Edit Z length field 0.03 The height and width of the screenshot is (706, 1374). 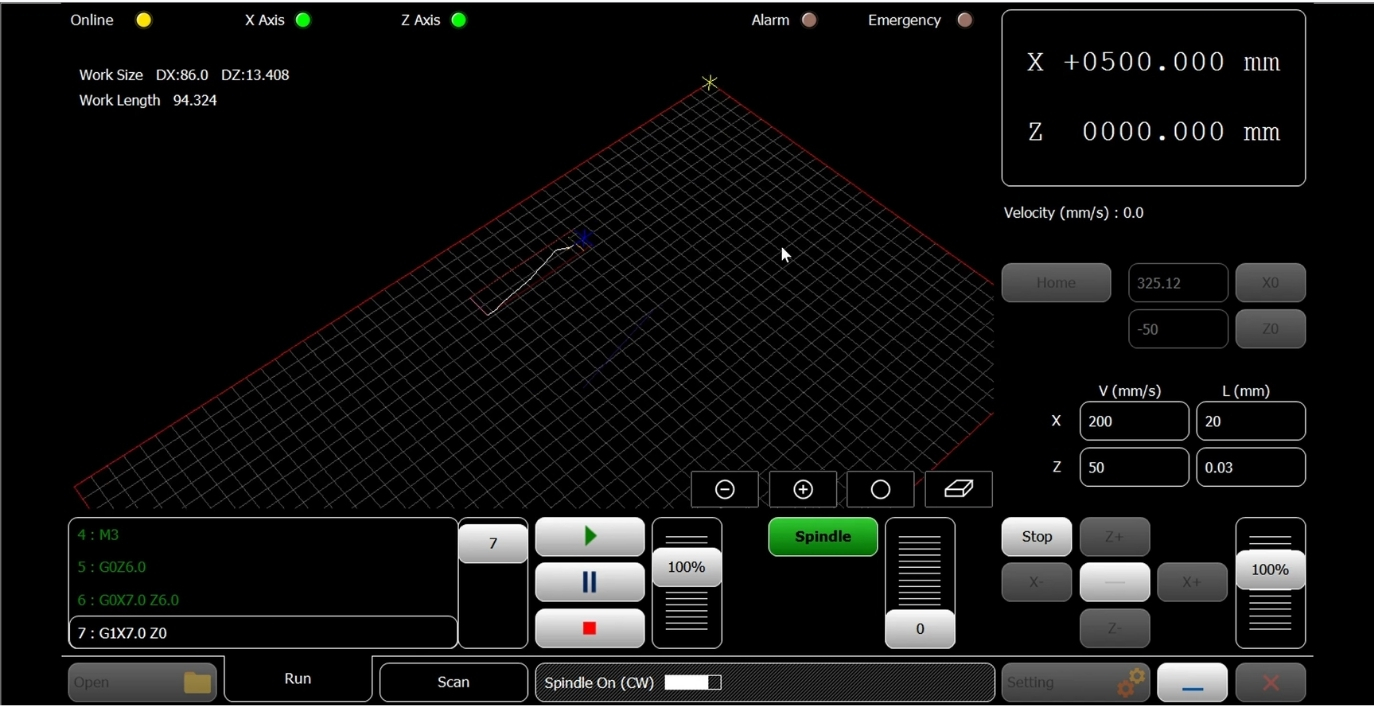pyautogui.click(x=1251, y=467)
